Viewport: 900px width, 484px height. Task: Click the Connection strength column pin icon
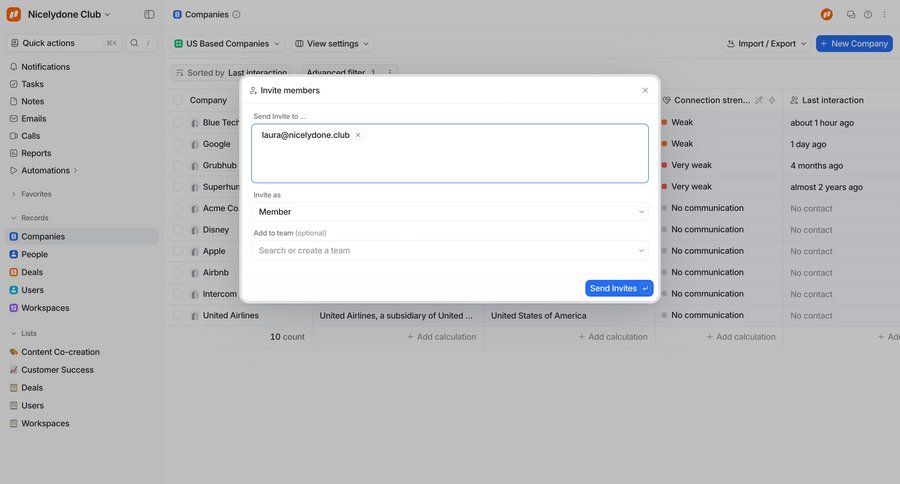pyautogui.click(x=759, y=100)
